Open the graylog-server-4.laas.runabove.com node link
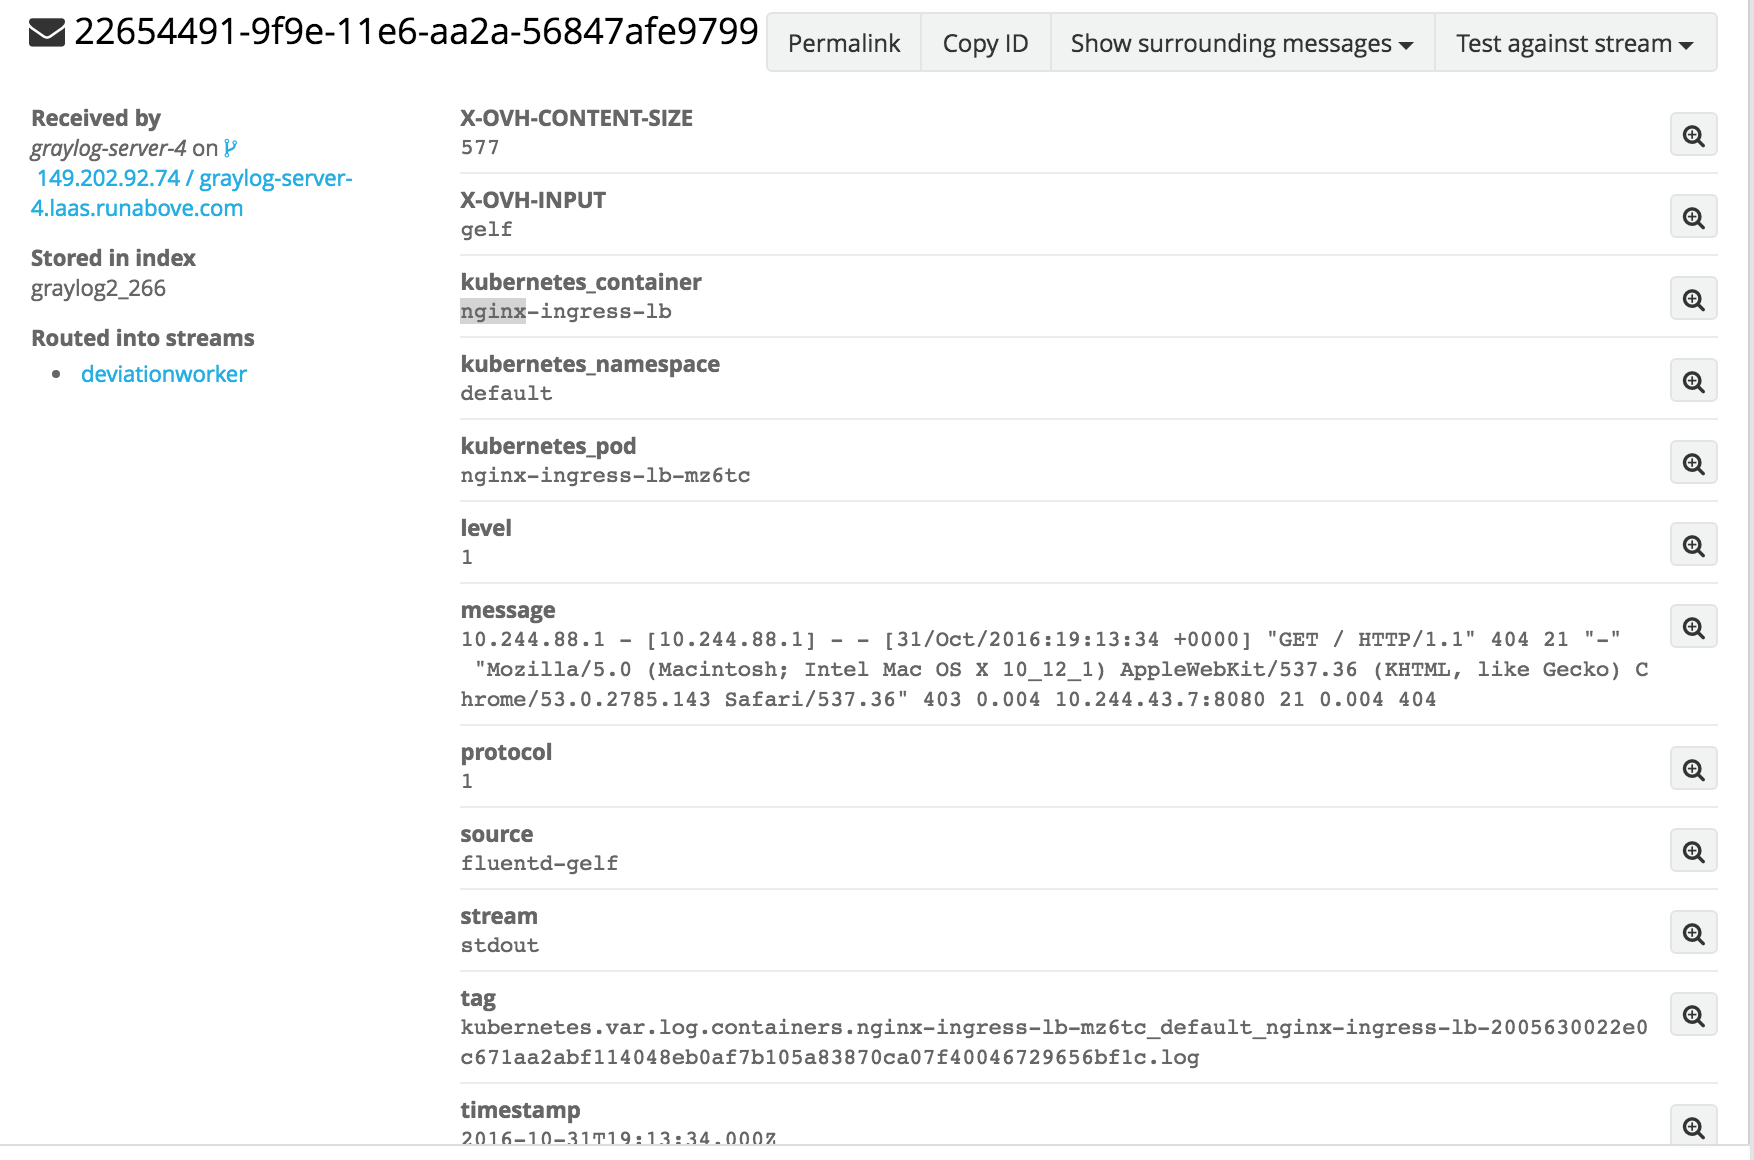Screen dimensions: 1754x1160 coord(192,193)
